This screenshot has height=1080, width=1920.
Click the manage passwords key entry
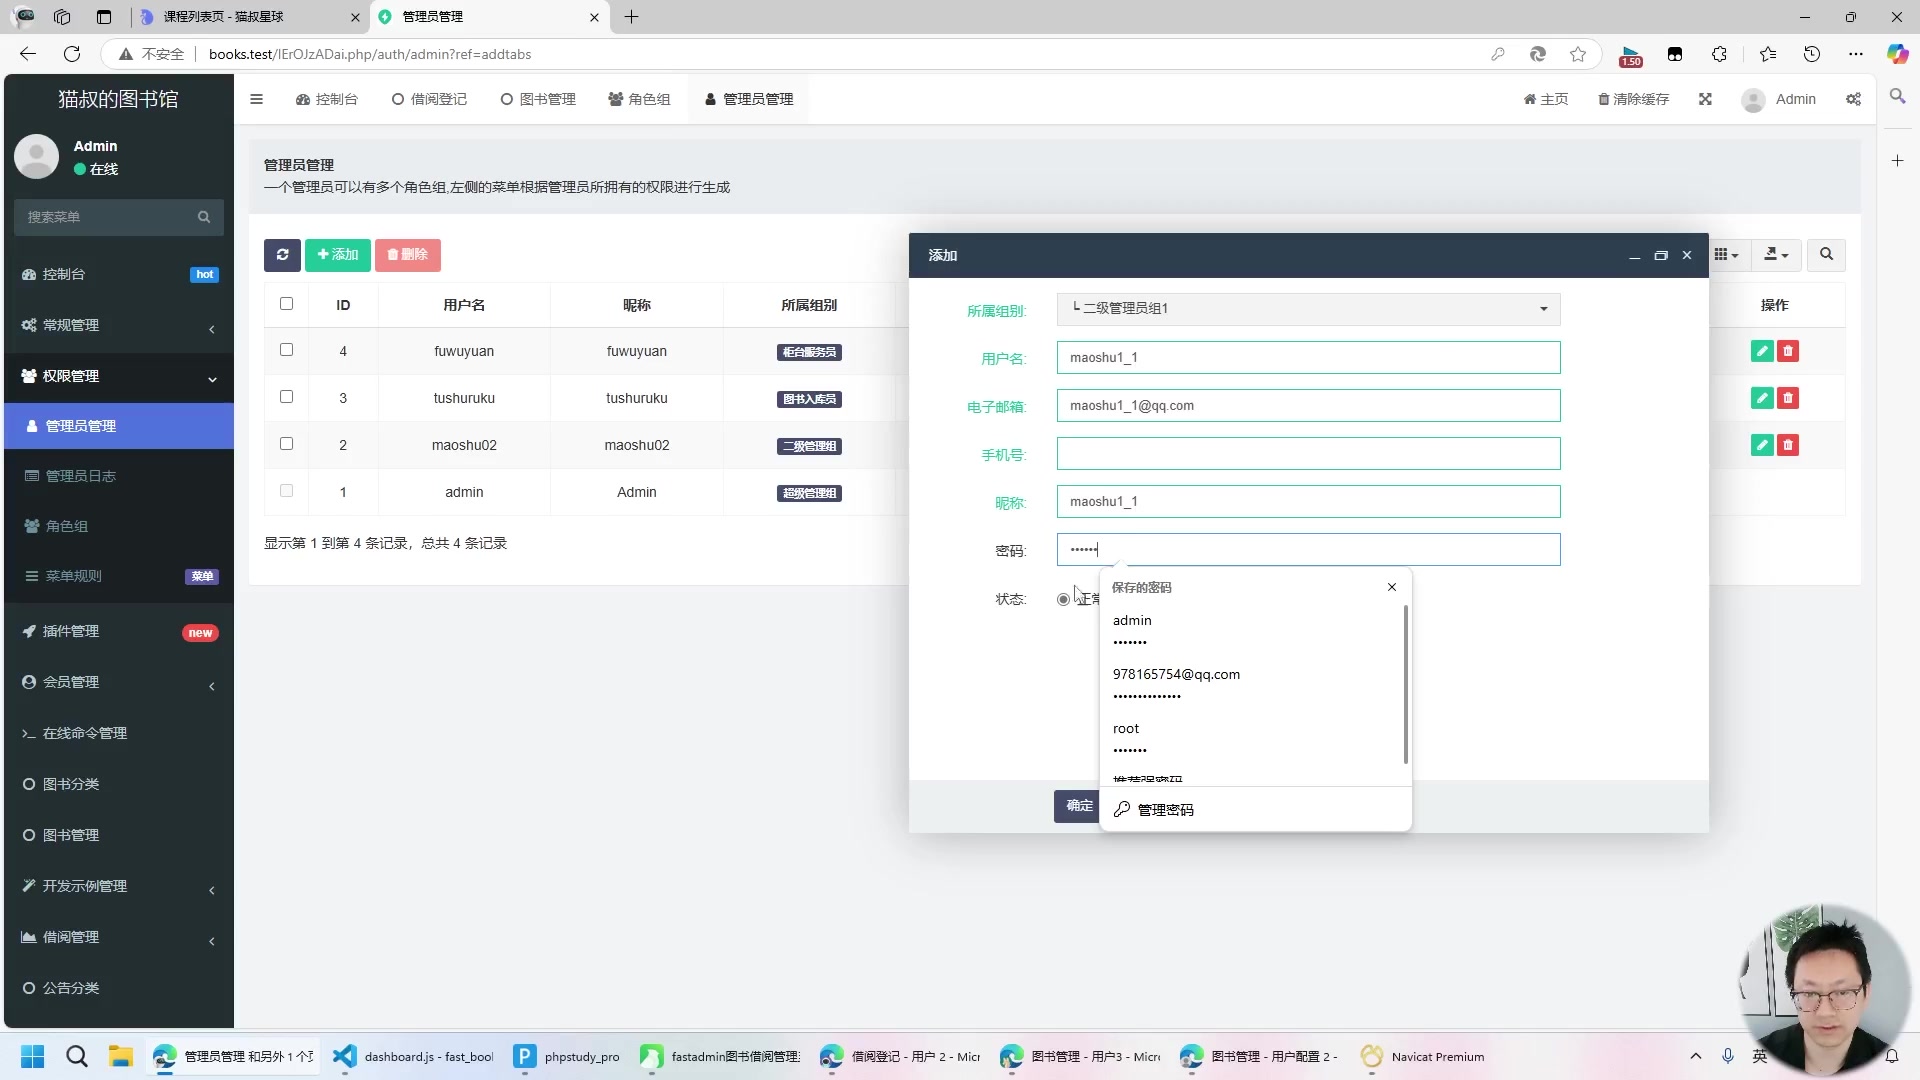[1255, 810]
